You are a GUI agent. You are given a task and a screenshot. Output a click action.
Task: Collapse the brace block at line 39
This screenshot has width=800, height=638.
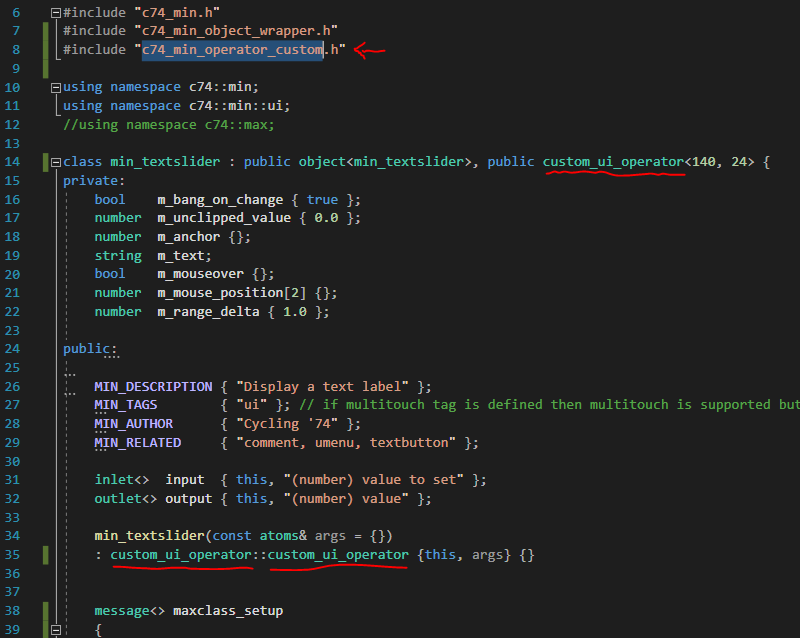[56, 630]
